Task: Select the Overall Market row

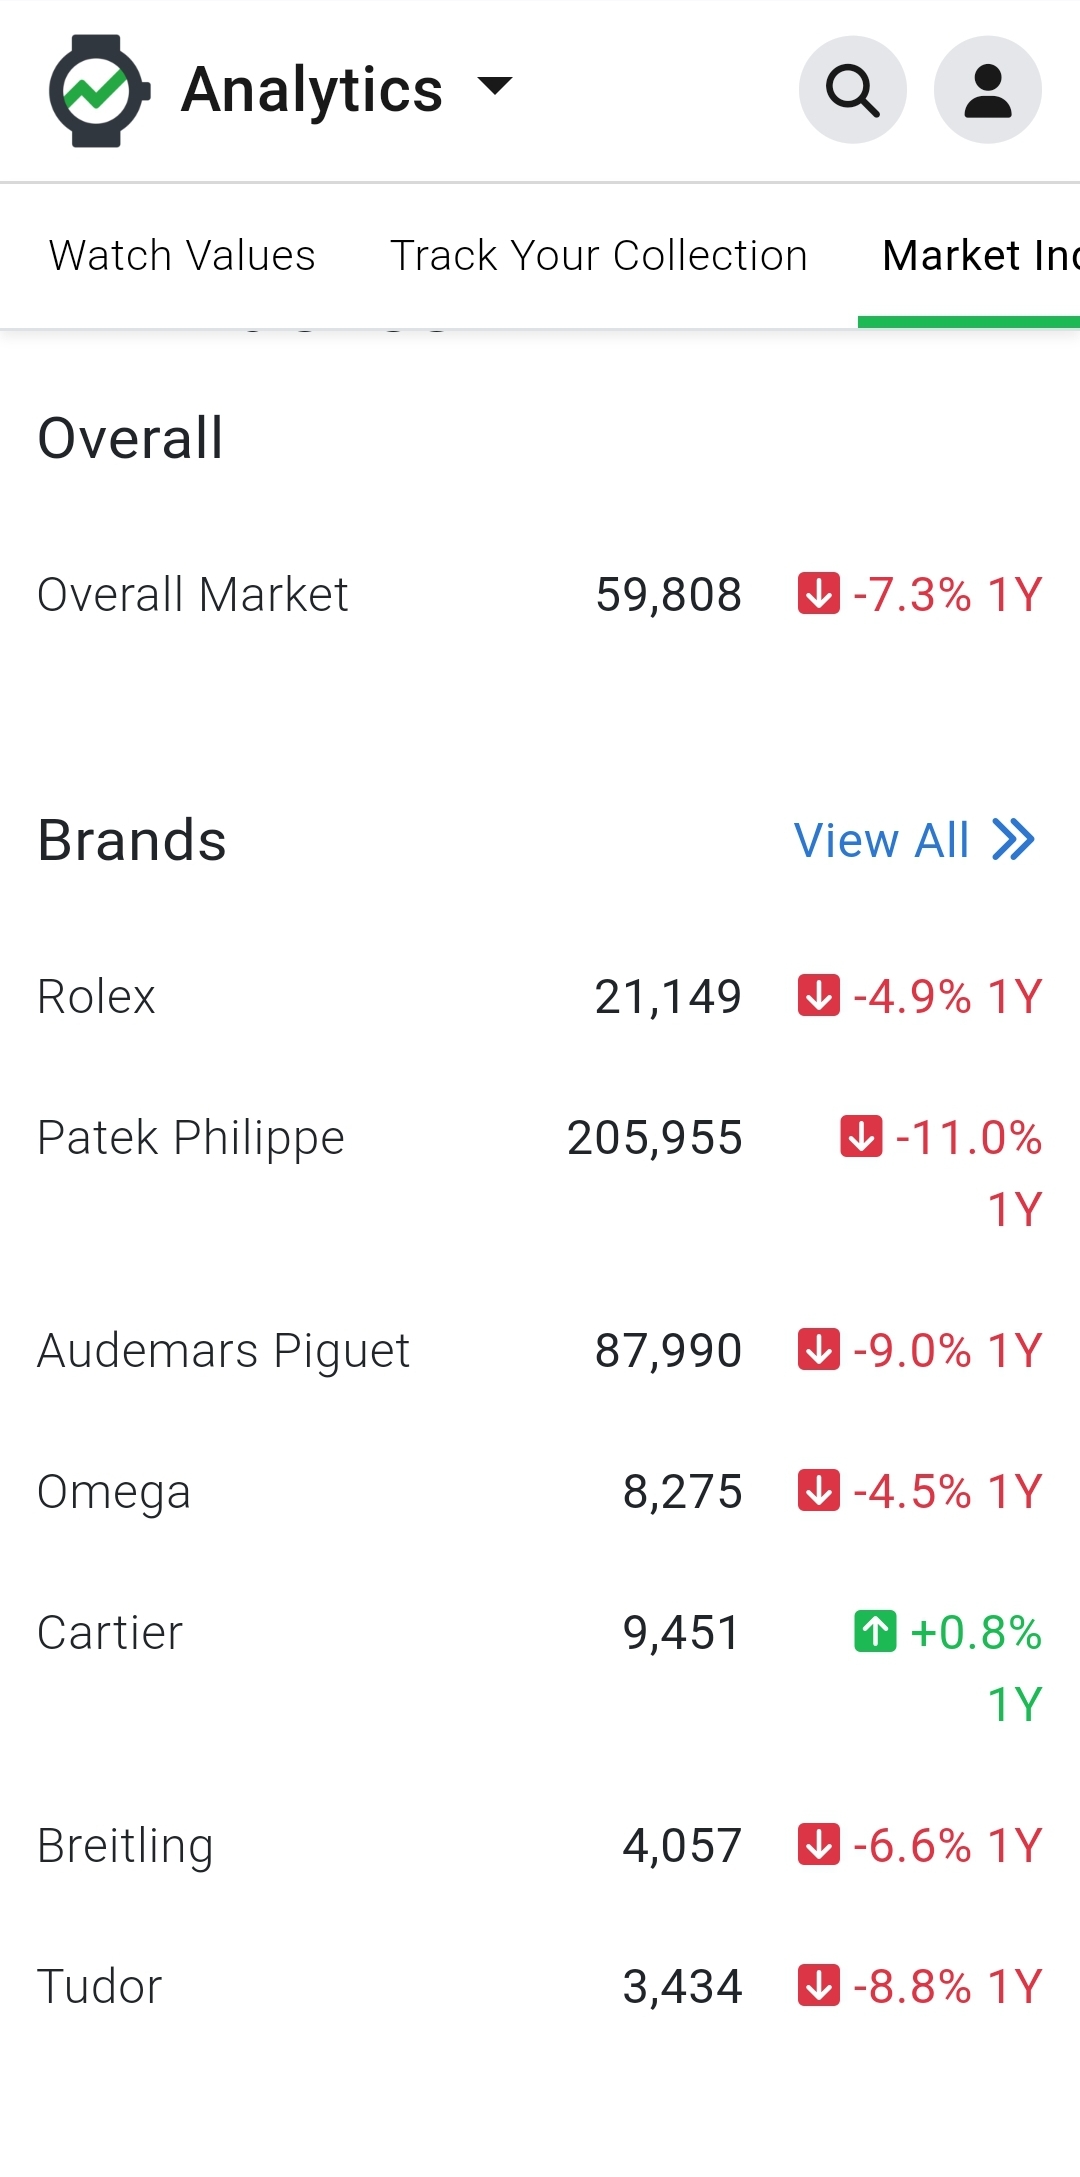Action: click(x=540, y=594)
